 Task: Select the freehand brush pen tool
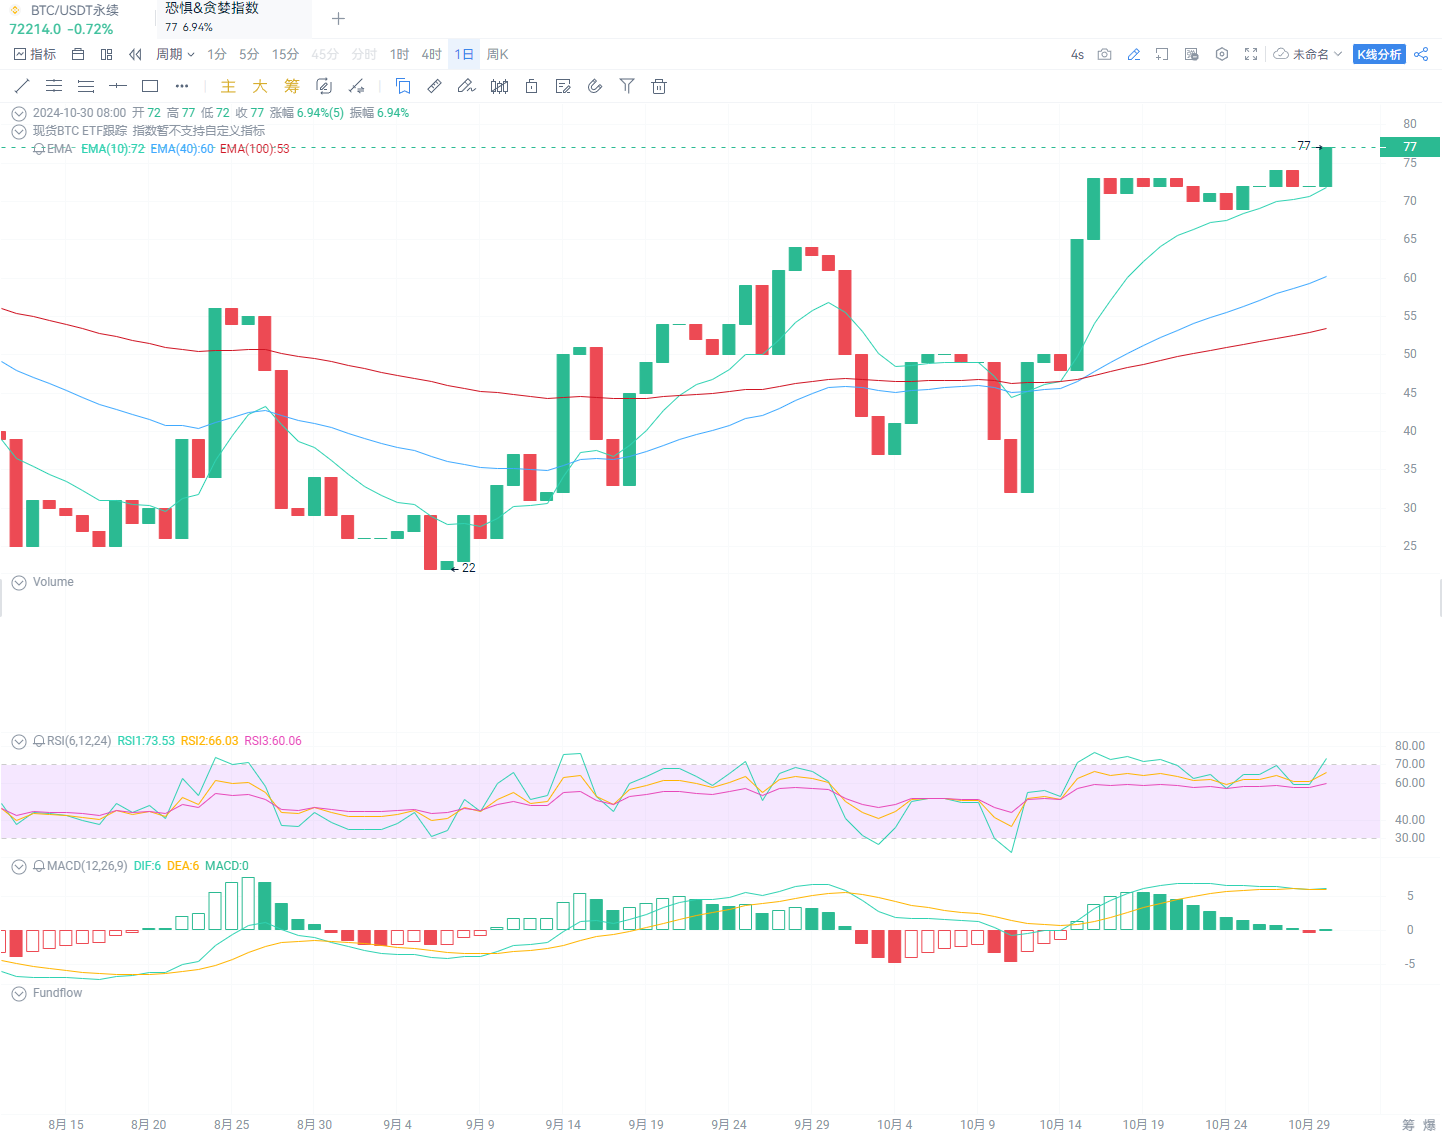pos(467,86)
